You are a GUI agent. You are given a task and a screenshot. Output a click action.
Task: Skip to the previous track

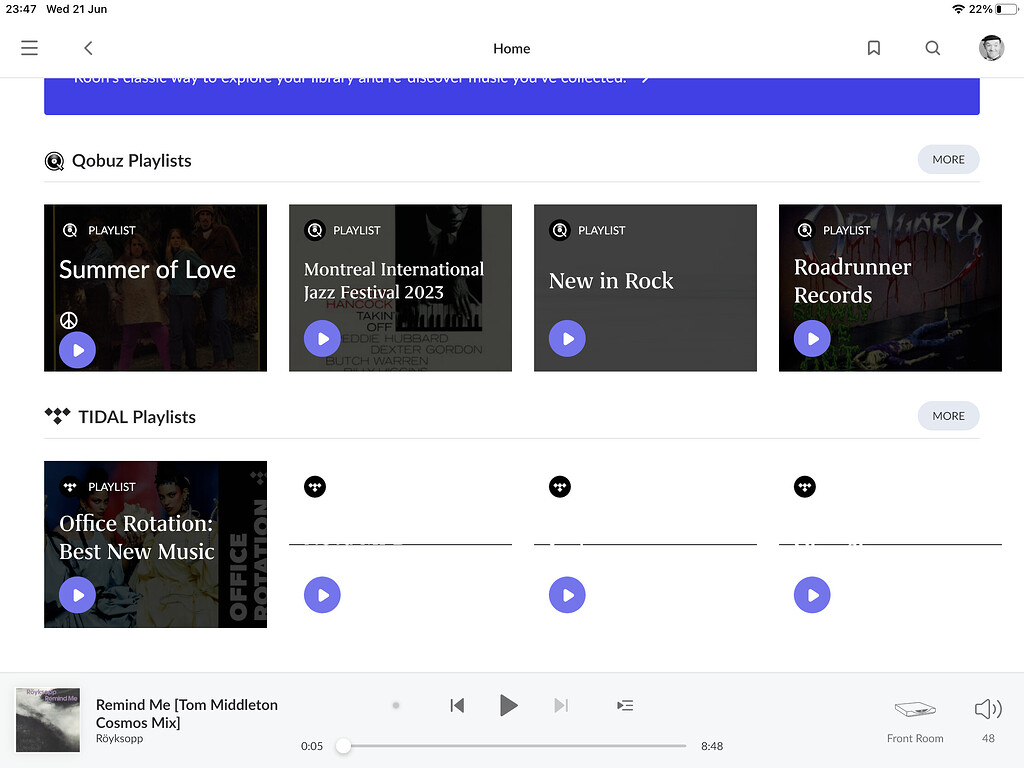coord(457,705)
